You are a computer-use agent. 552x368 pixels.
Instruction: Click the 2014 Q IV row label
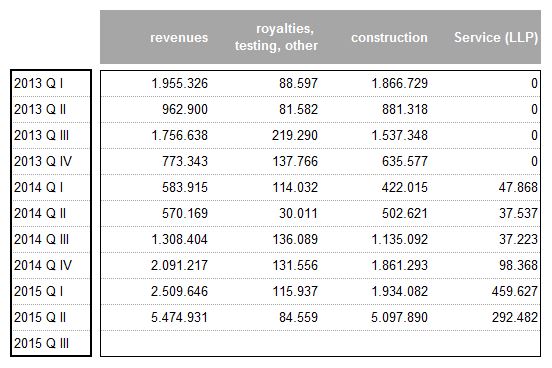[43, 265]
